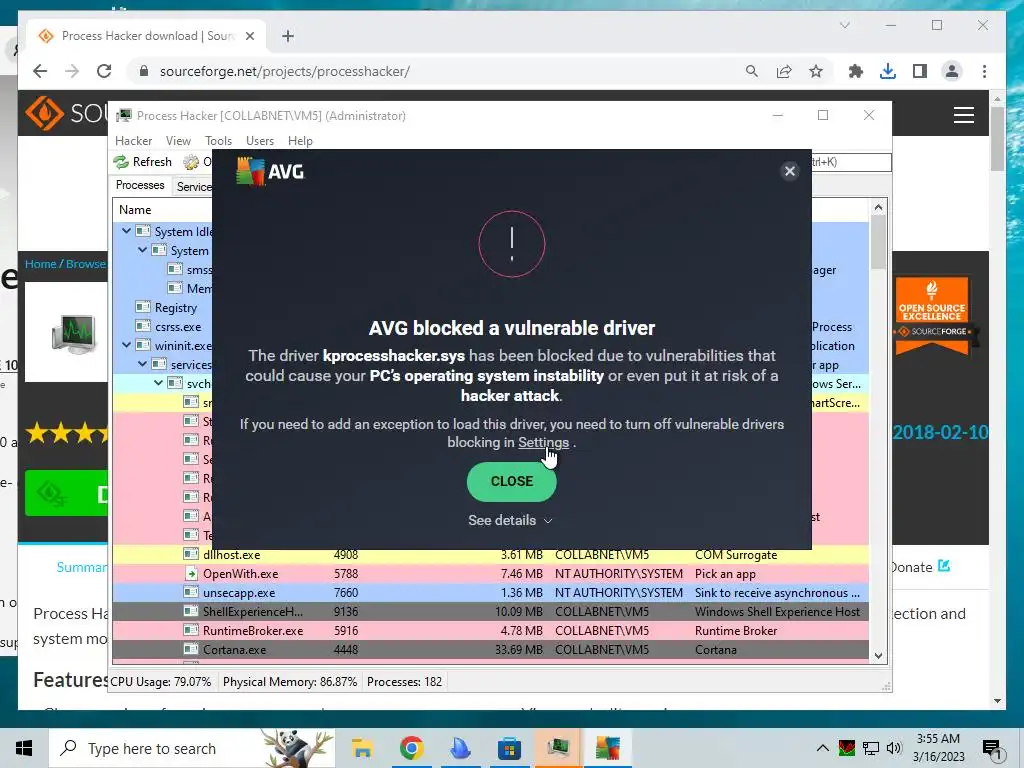Click CPU Usage in status bar
Screen dimensions: 1024x768
pos(161,682)
